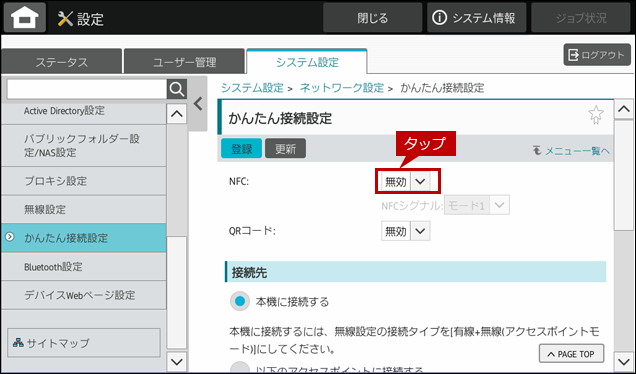This screenshot has width=636, height=374.
Task: Open Active Directory設定 menu item
Action: tap(84, 112)
